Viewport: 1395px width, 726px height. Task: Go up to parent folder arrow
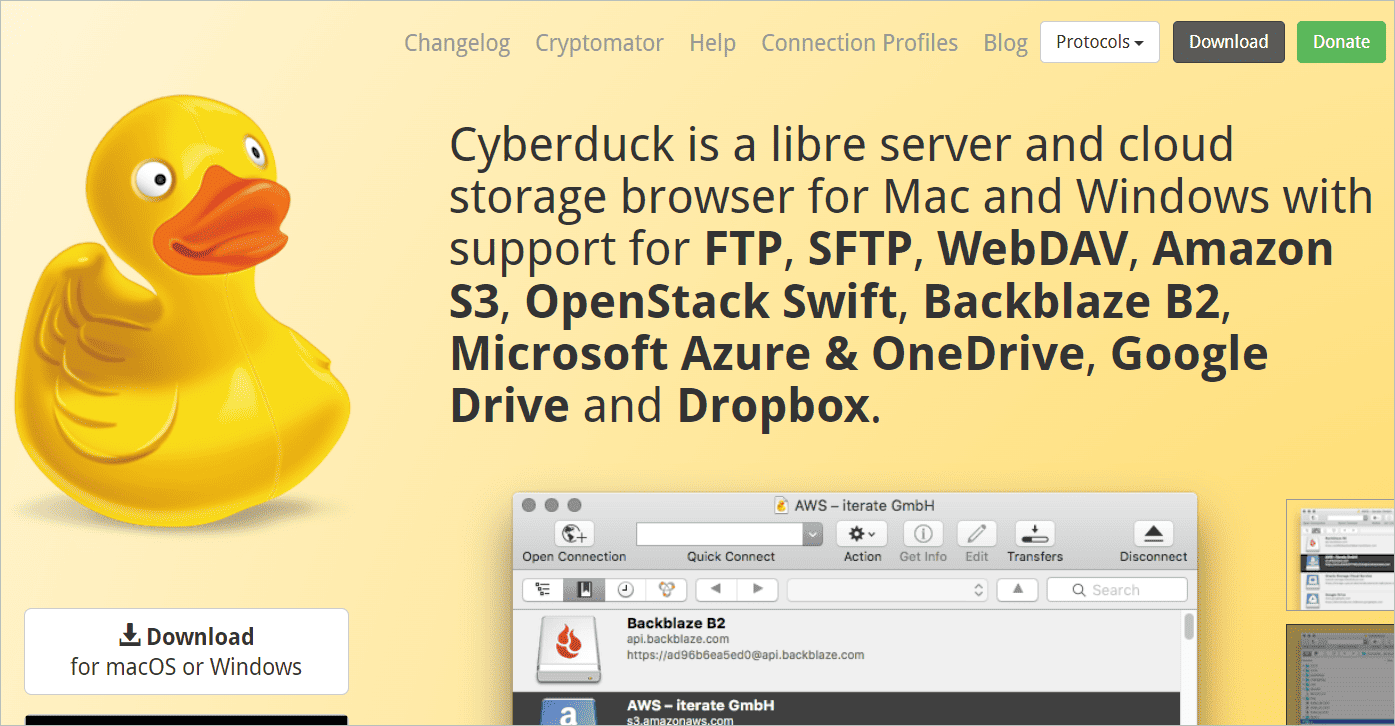tap(1018, 590)
